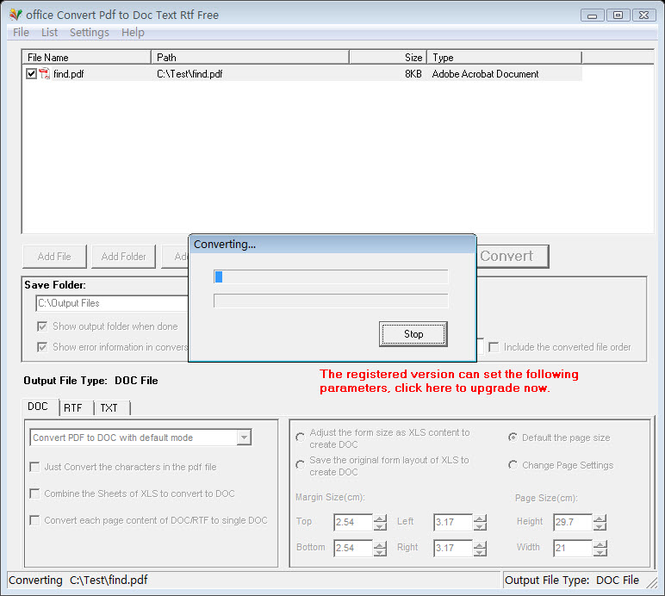Screen dimensions: 665x596
Task: Open the Help menu
Action: [x=133, y=32]
